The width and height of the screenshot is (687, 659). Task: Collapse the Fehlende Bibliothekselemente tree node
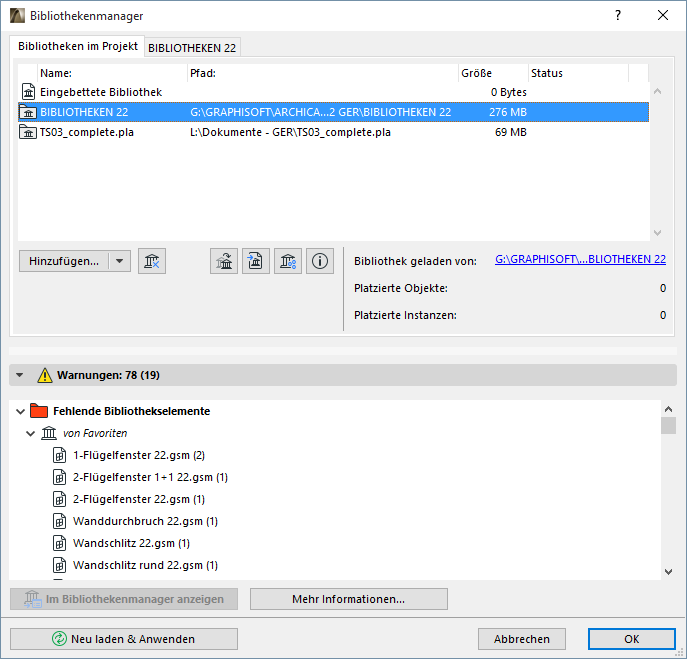pos(20,411)
